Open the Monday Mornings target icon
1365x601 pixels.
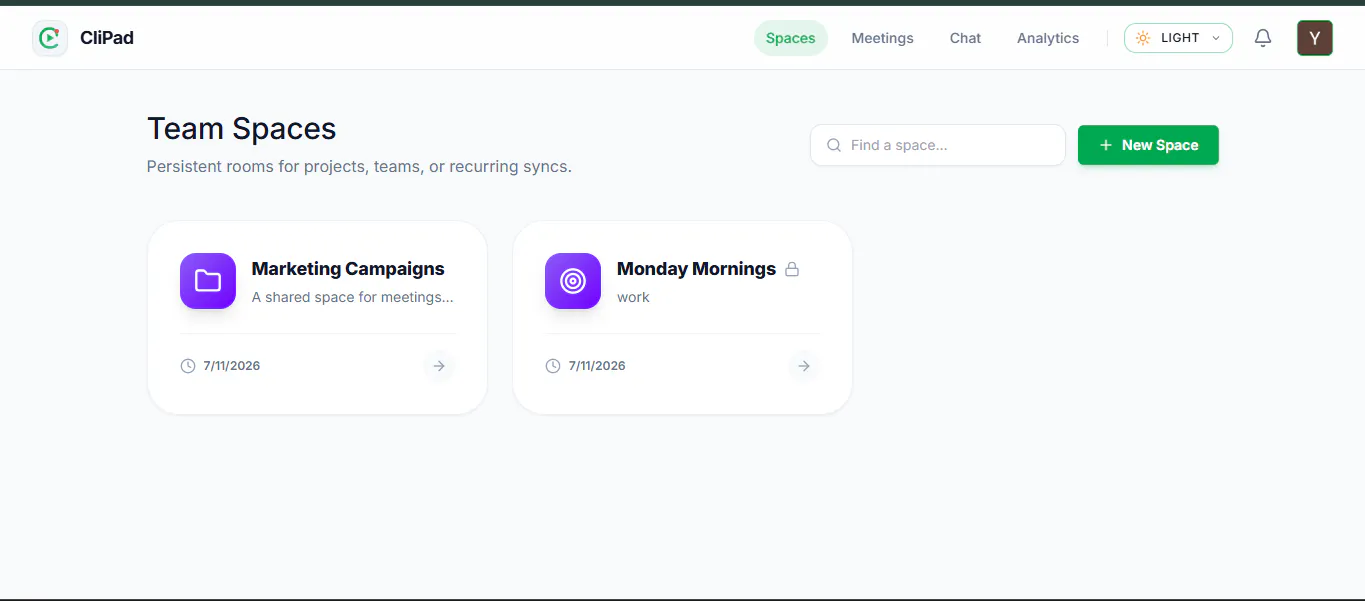coord(573,281)
